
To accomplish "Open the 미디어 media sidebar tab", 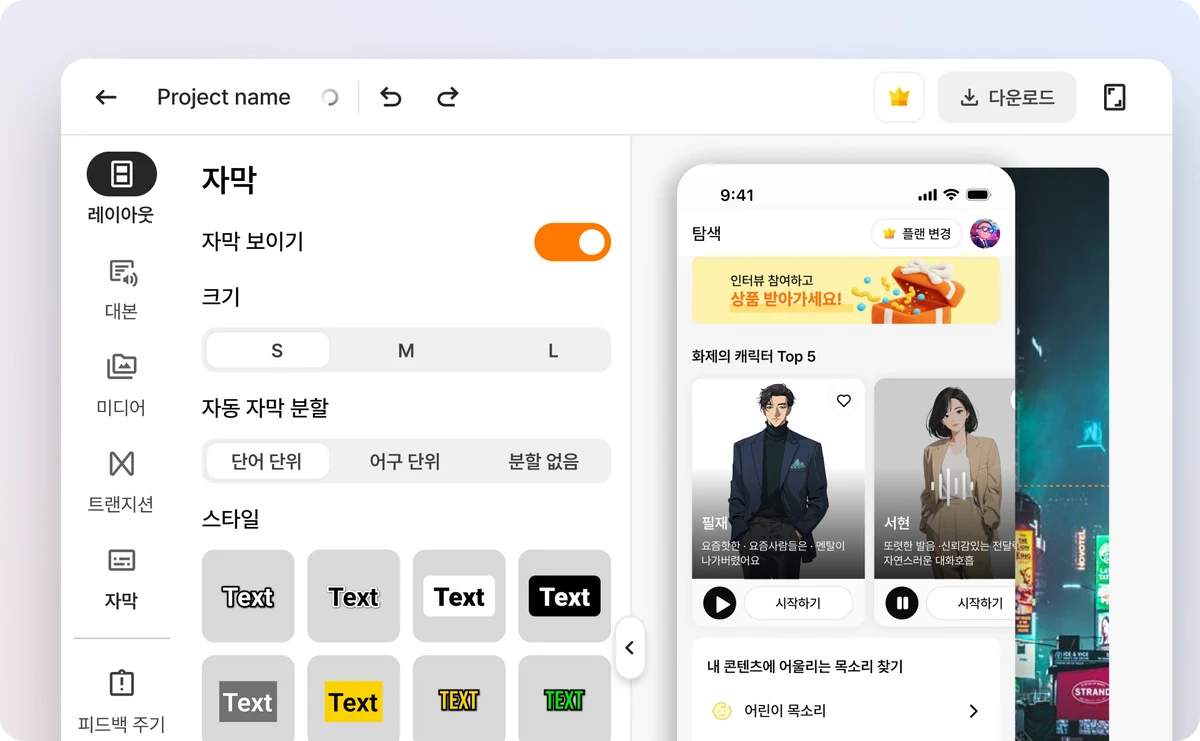I will [x=121, y=385].
